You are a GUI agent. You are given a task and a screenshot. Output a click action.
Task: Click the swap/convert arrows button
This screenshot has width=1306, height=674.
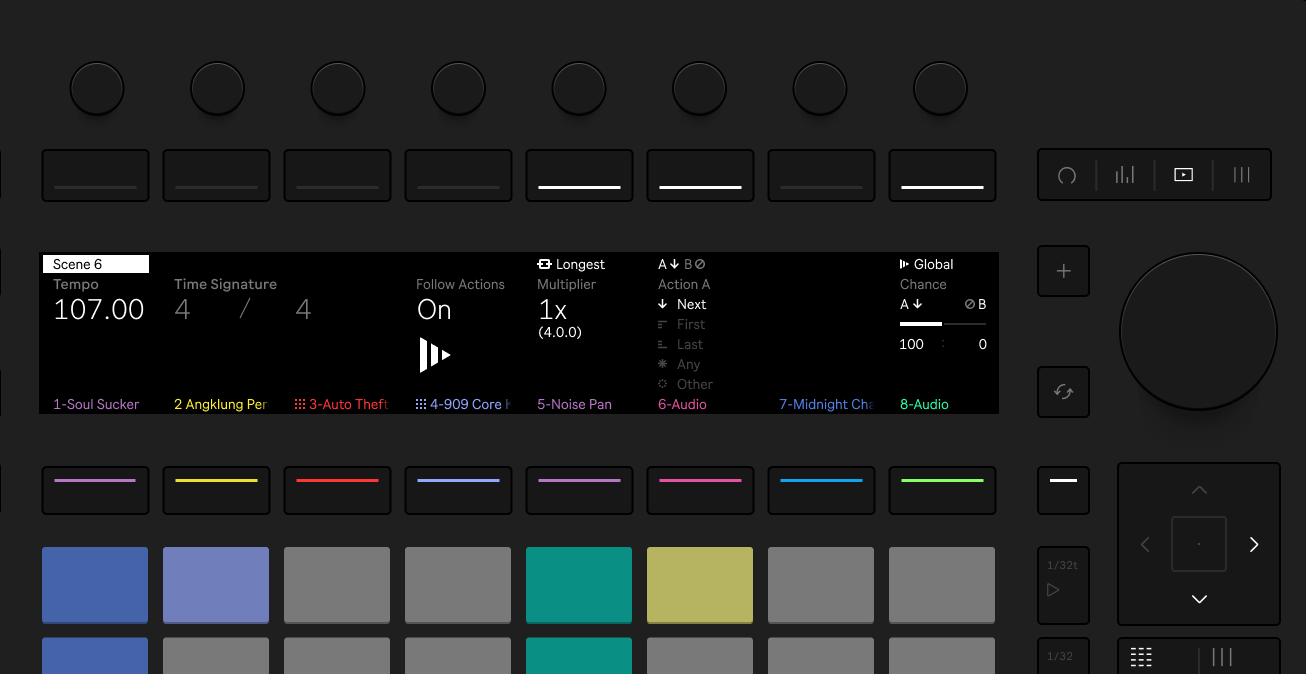(x=1063, y=392)
